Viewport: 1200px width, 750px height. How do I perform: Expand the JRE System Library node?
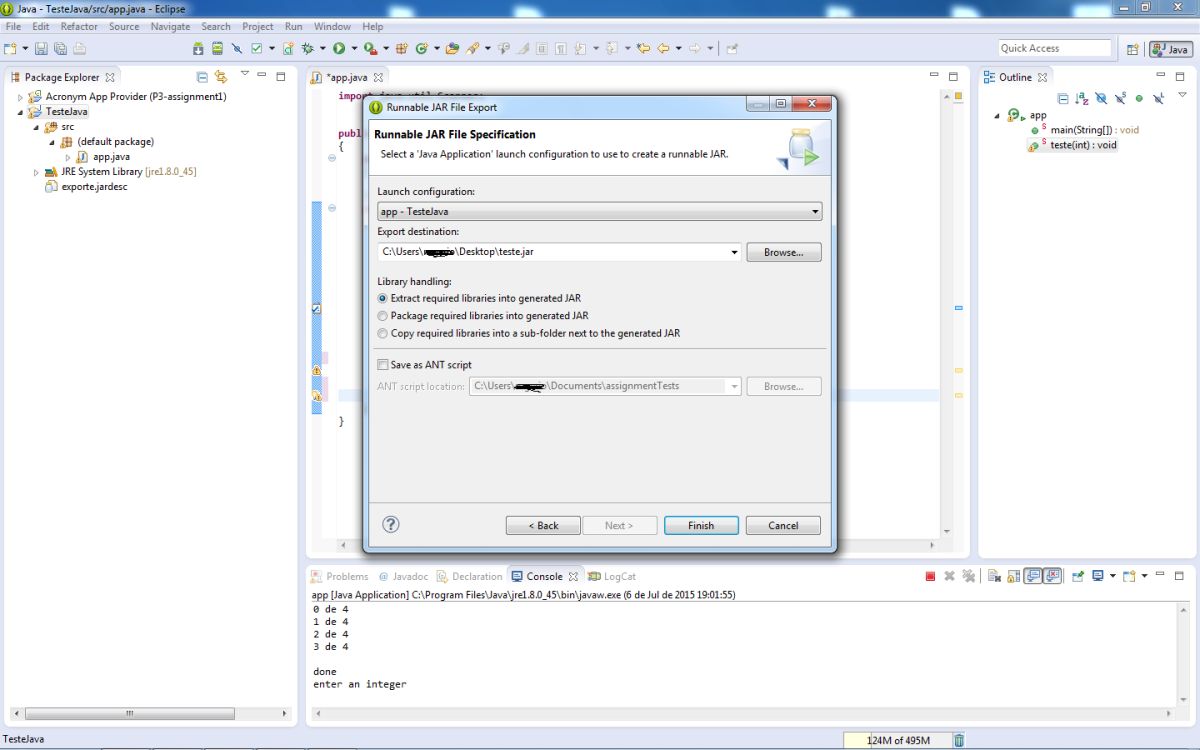[37, 172]
